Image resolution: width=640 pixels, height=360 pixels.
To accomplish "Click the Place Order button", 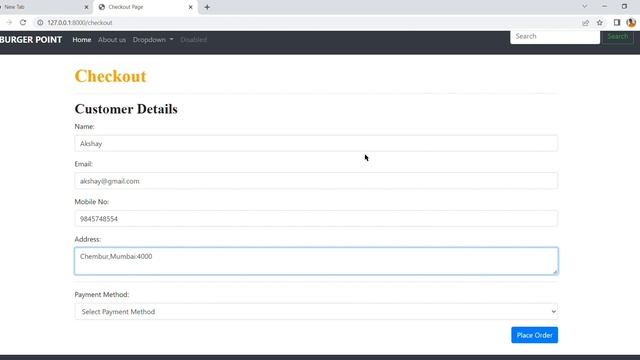I will [x=534, y=335].
